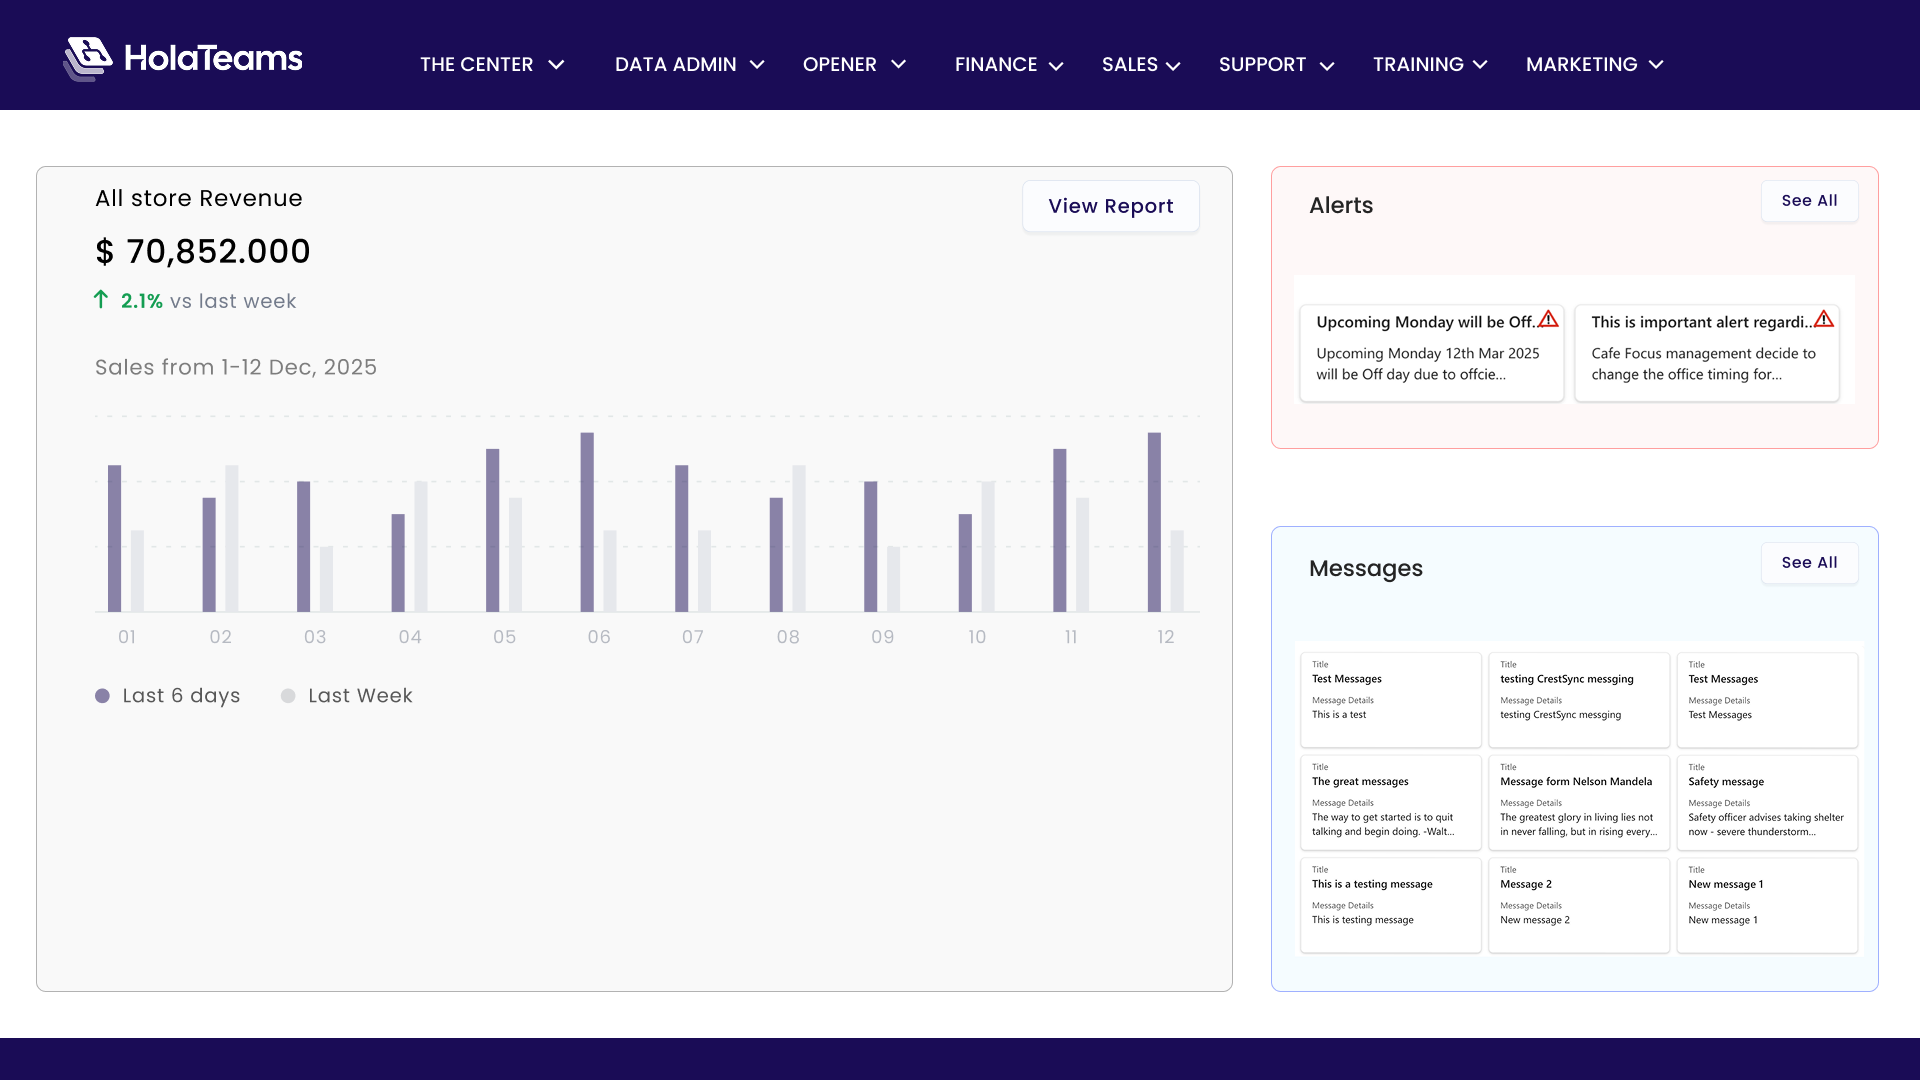
Task: Click See All in Messages panel
Action: 1809,563
